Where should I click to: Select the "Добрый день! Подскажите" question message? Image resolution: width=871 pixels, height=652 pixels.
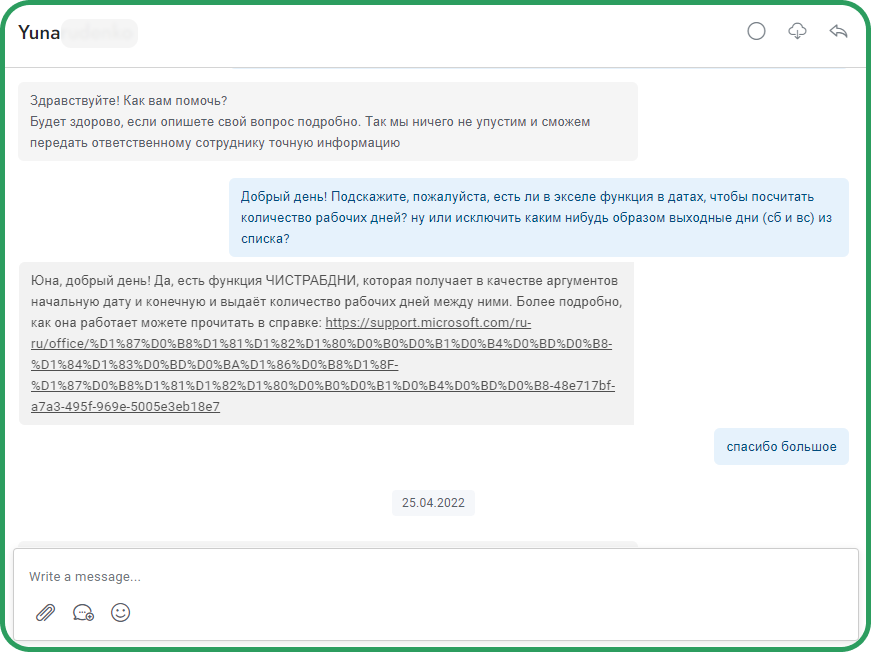539,218
